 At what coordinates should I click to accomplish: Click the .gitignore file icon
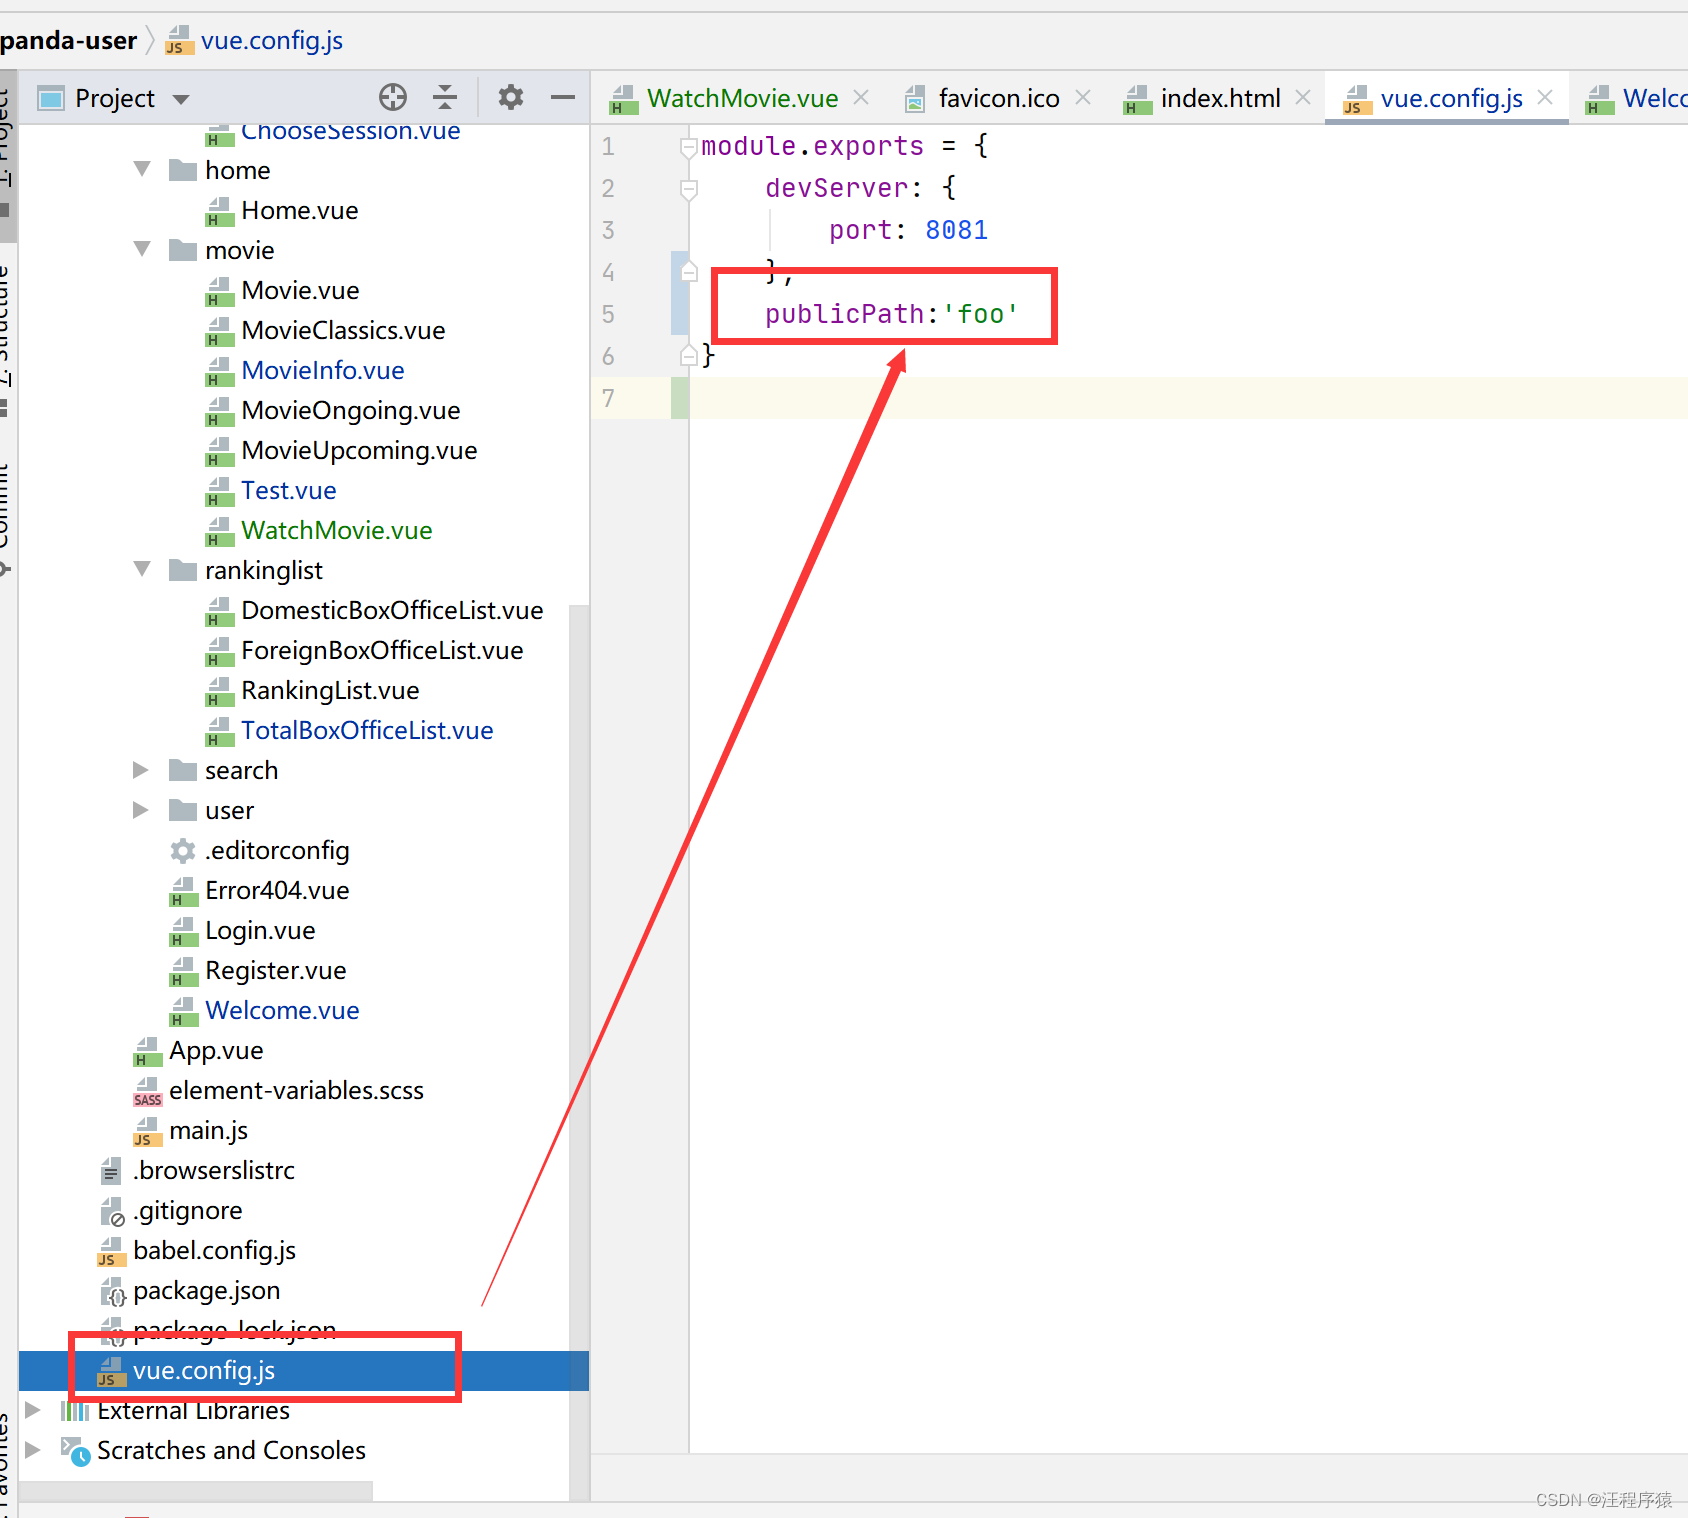pyautogui.click(x=112, y=1211)
